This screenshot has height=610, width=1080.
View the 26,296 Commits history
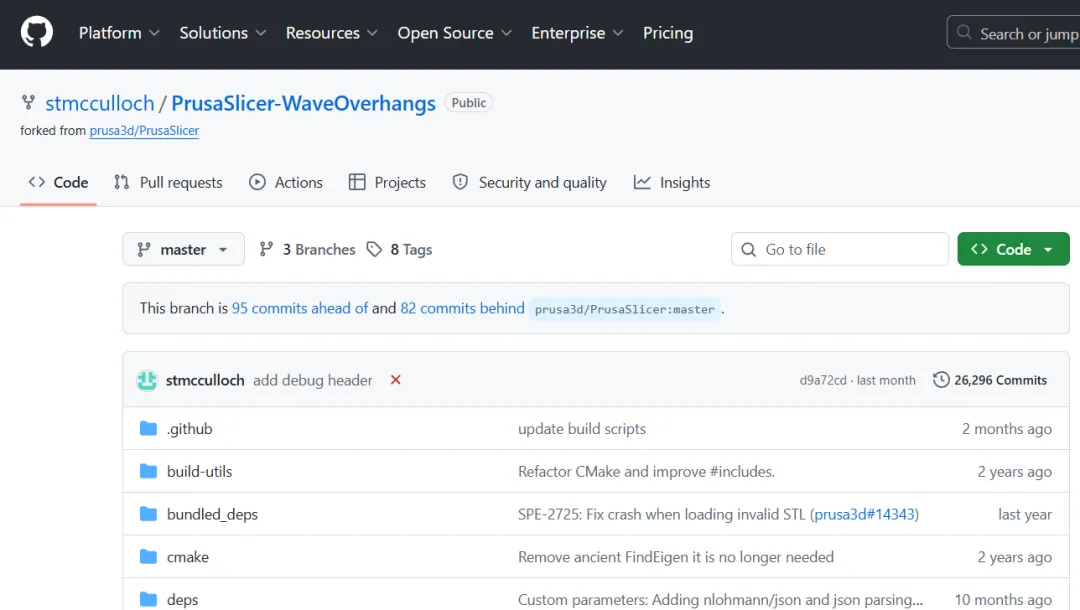click(x=990, y=380)
